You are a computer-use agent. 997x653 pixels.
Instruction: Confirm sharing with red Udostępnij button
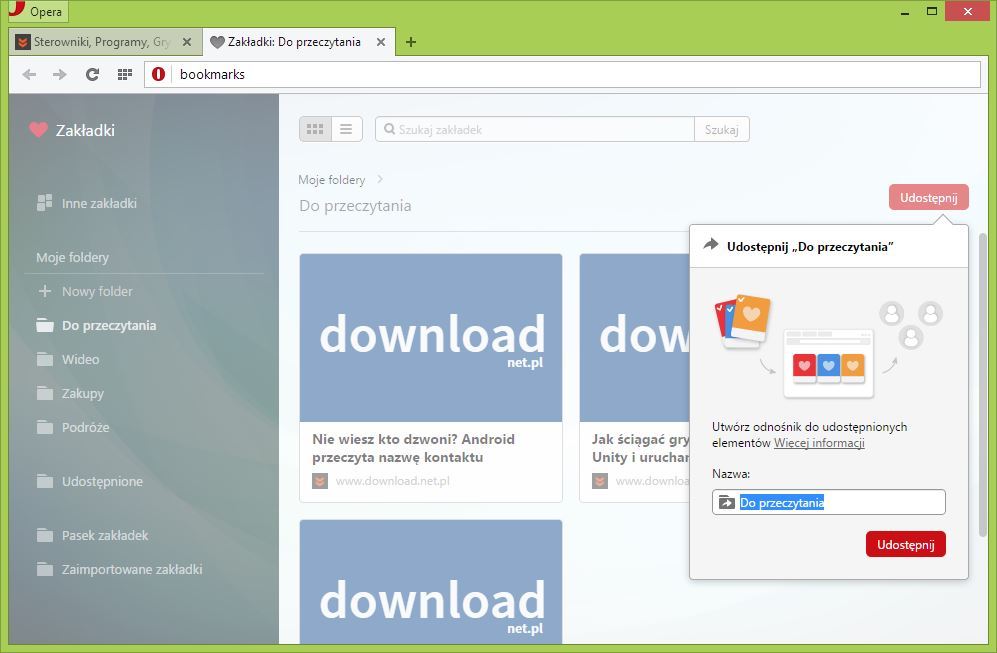[905, 544]
